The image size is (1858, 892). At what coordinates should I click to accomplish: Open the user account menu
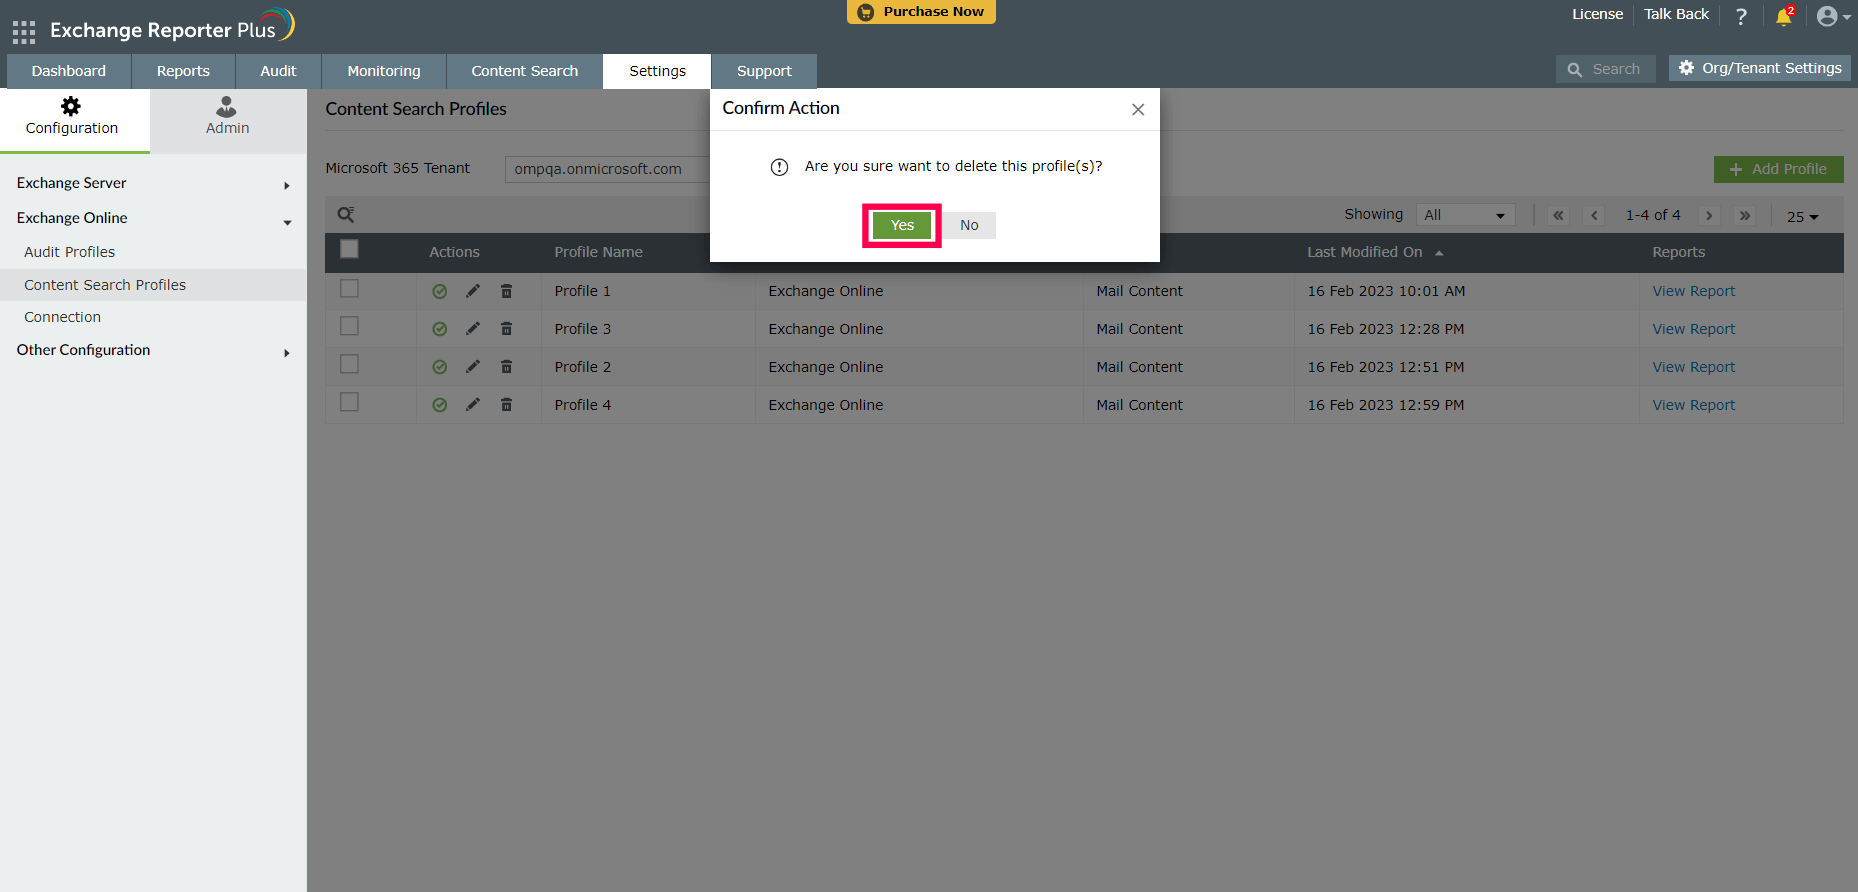click(x=1833, y=16)
